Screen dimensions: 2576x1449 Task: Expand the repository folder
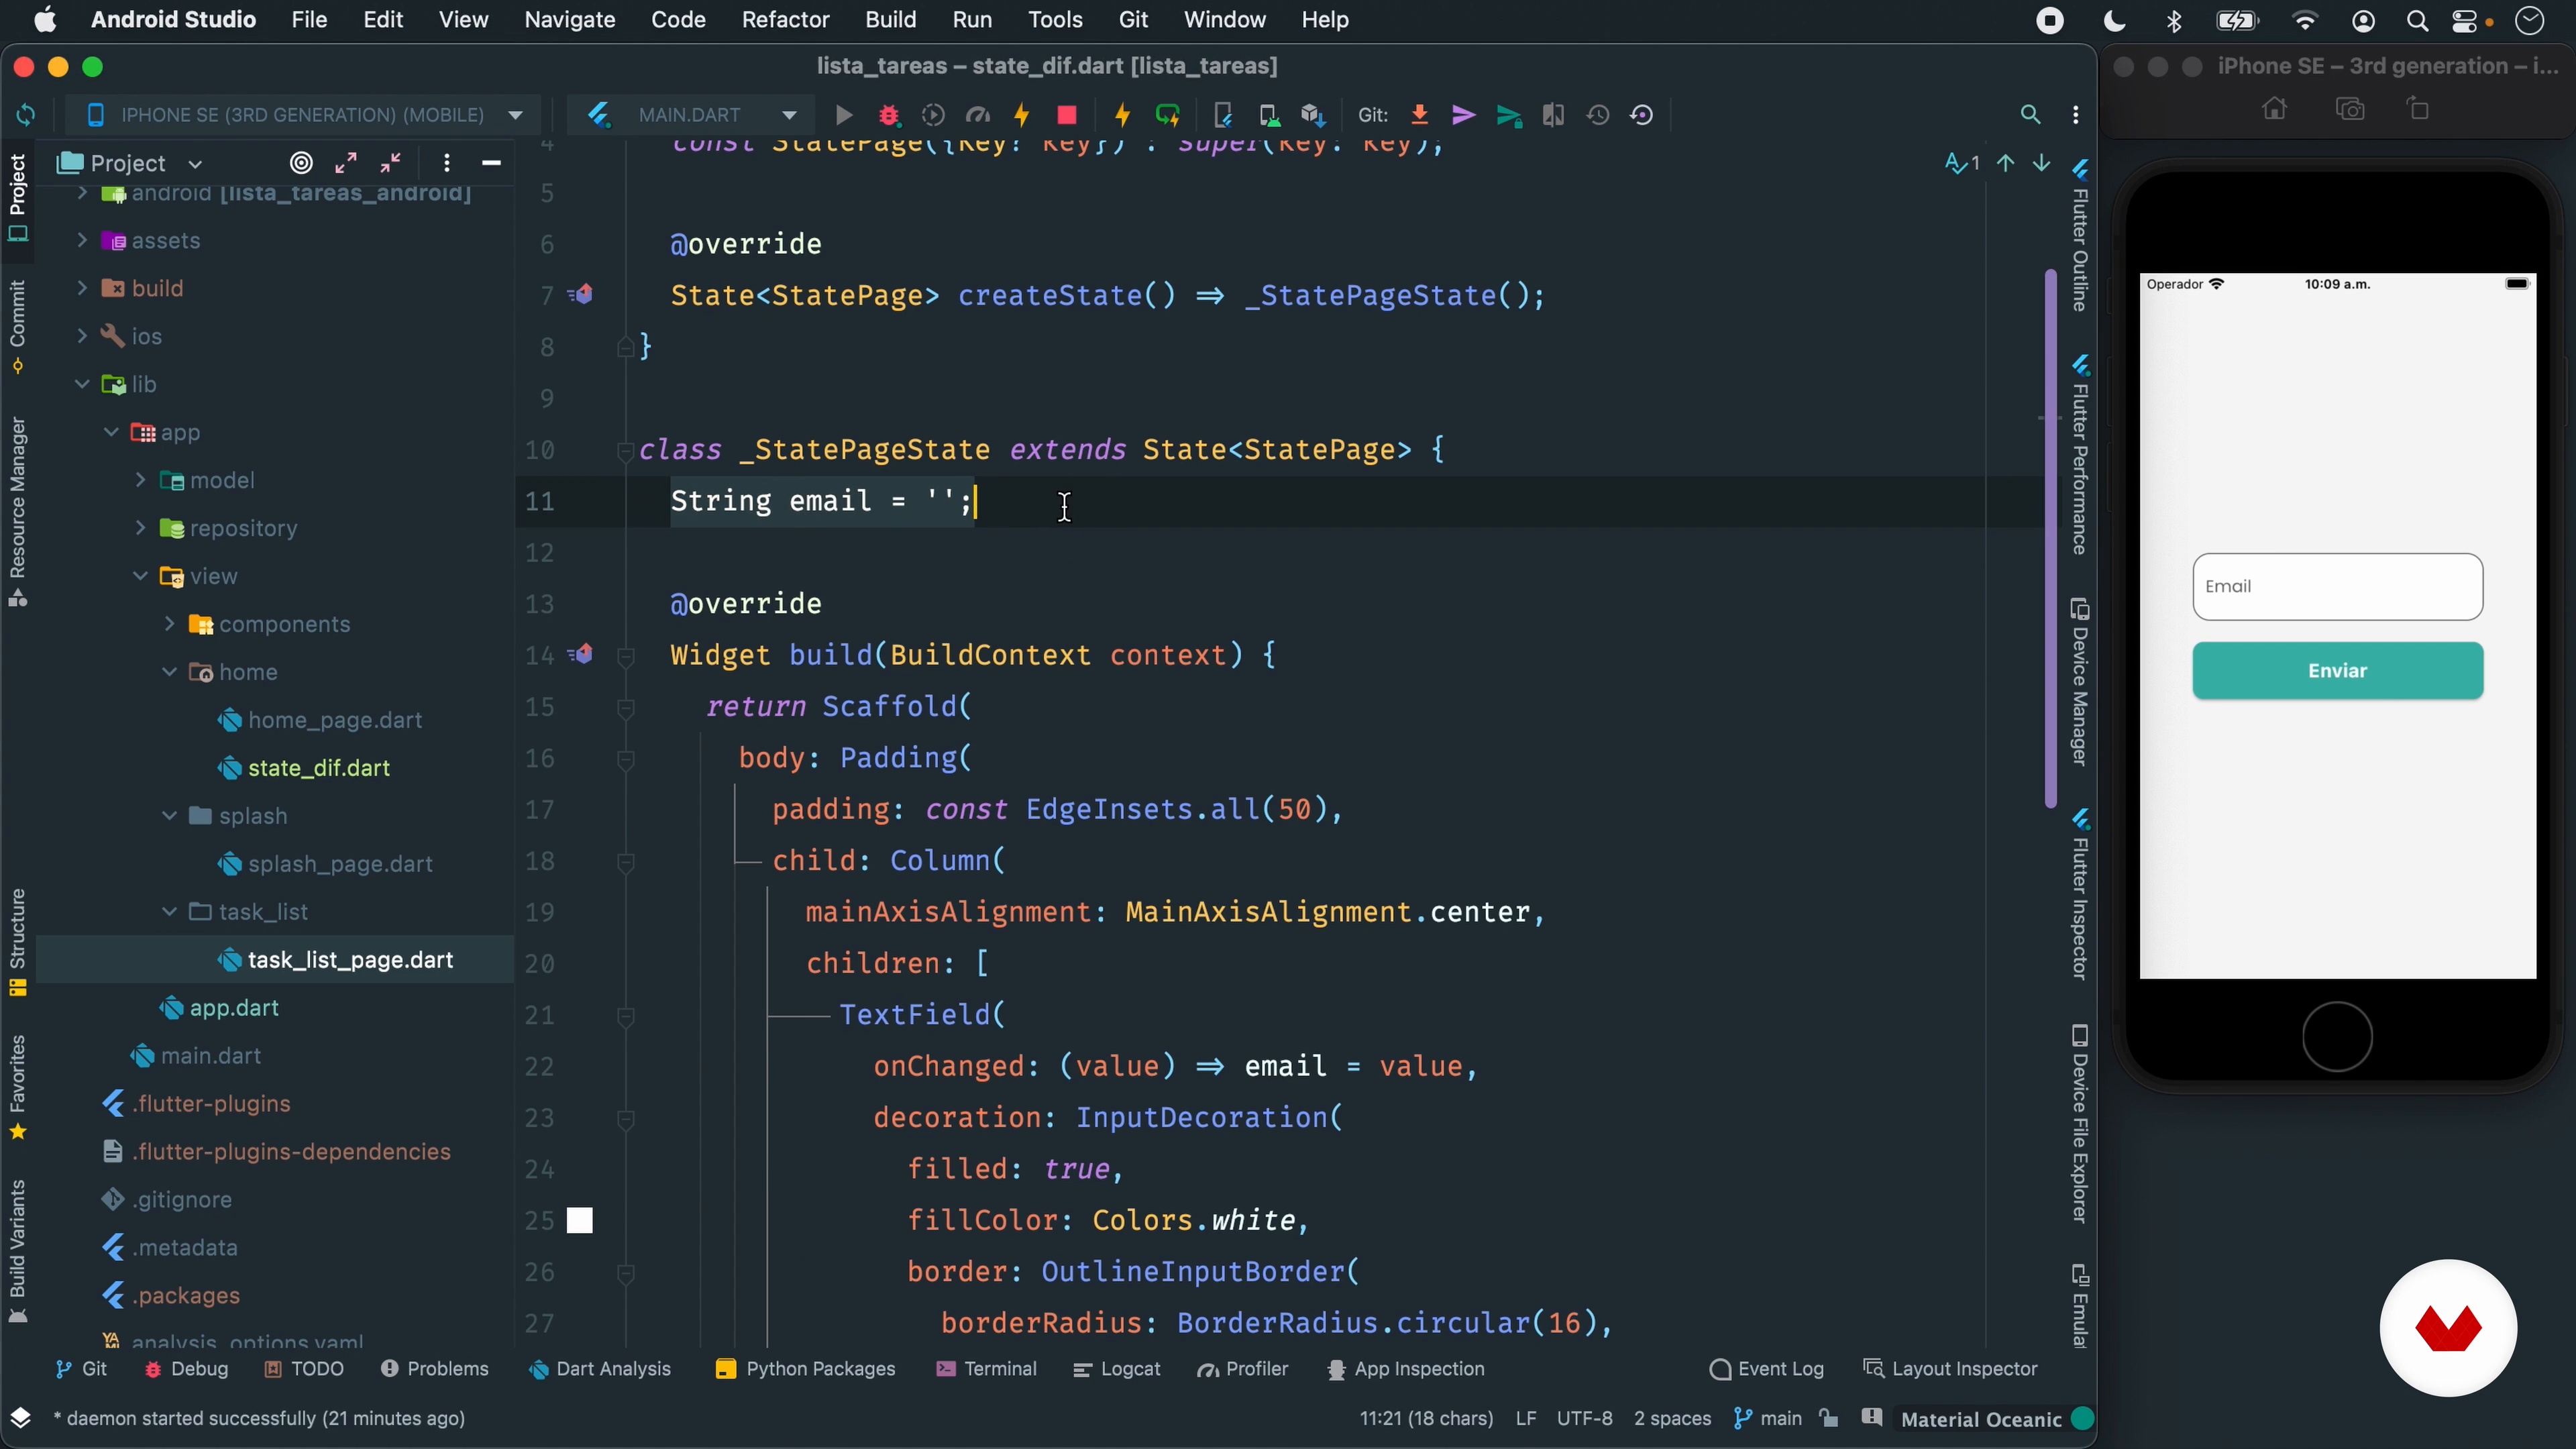tap(140, 528)
